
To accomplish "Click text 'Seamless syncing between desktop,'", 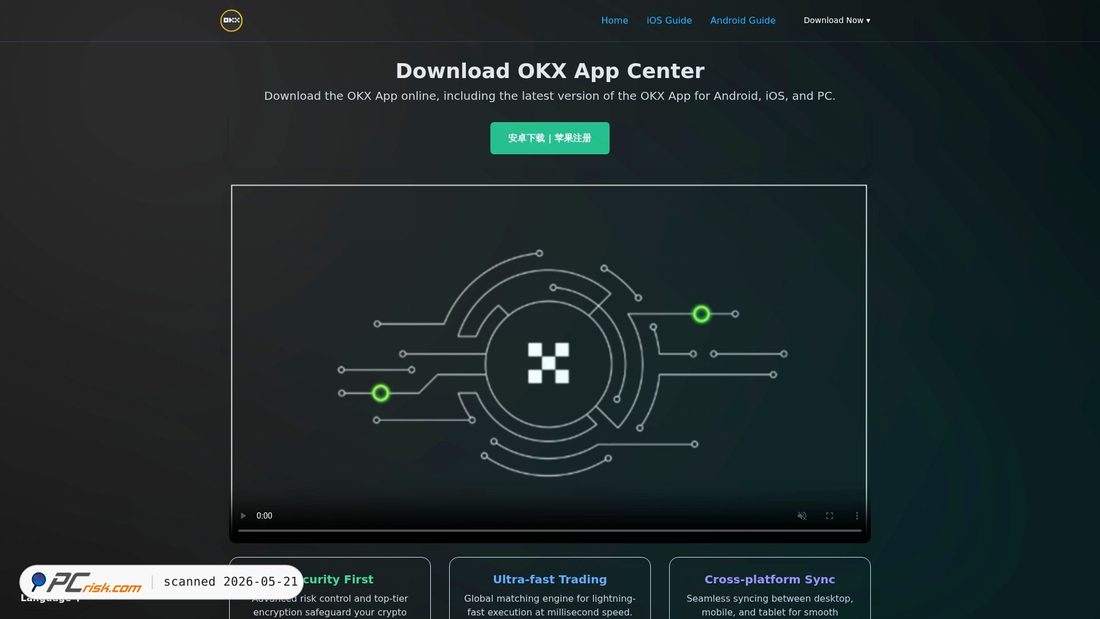I will point(770,599).
